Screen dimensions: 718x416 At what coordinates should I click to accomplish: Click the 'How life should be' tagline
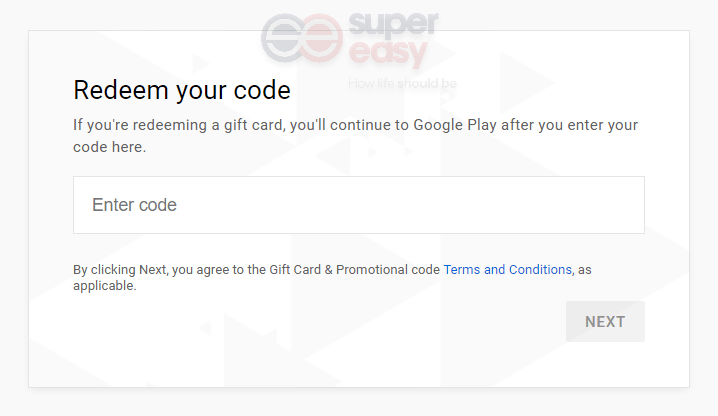point(402,83)
